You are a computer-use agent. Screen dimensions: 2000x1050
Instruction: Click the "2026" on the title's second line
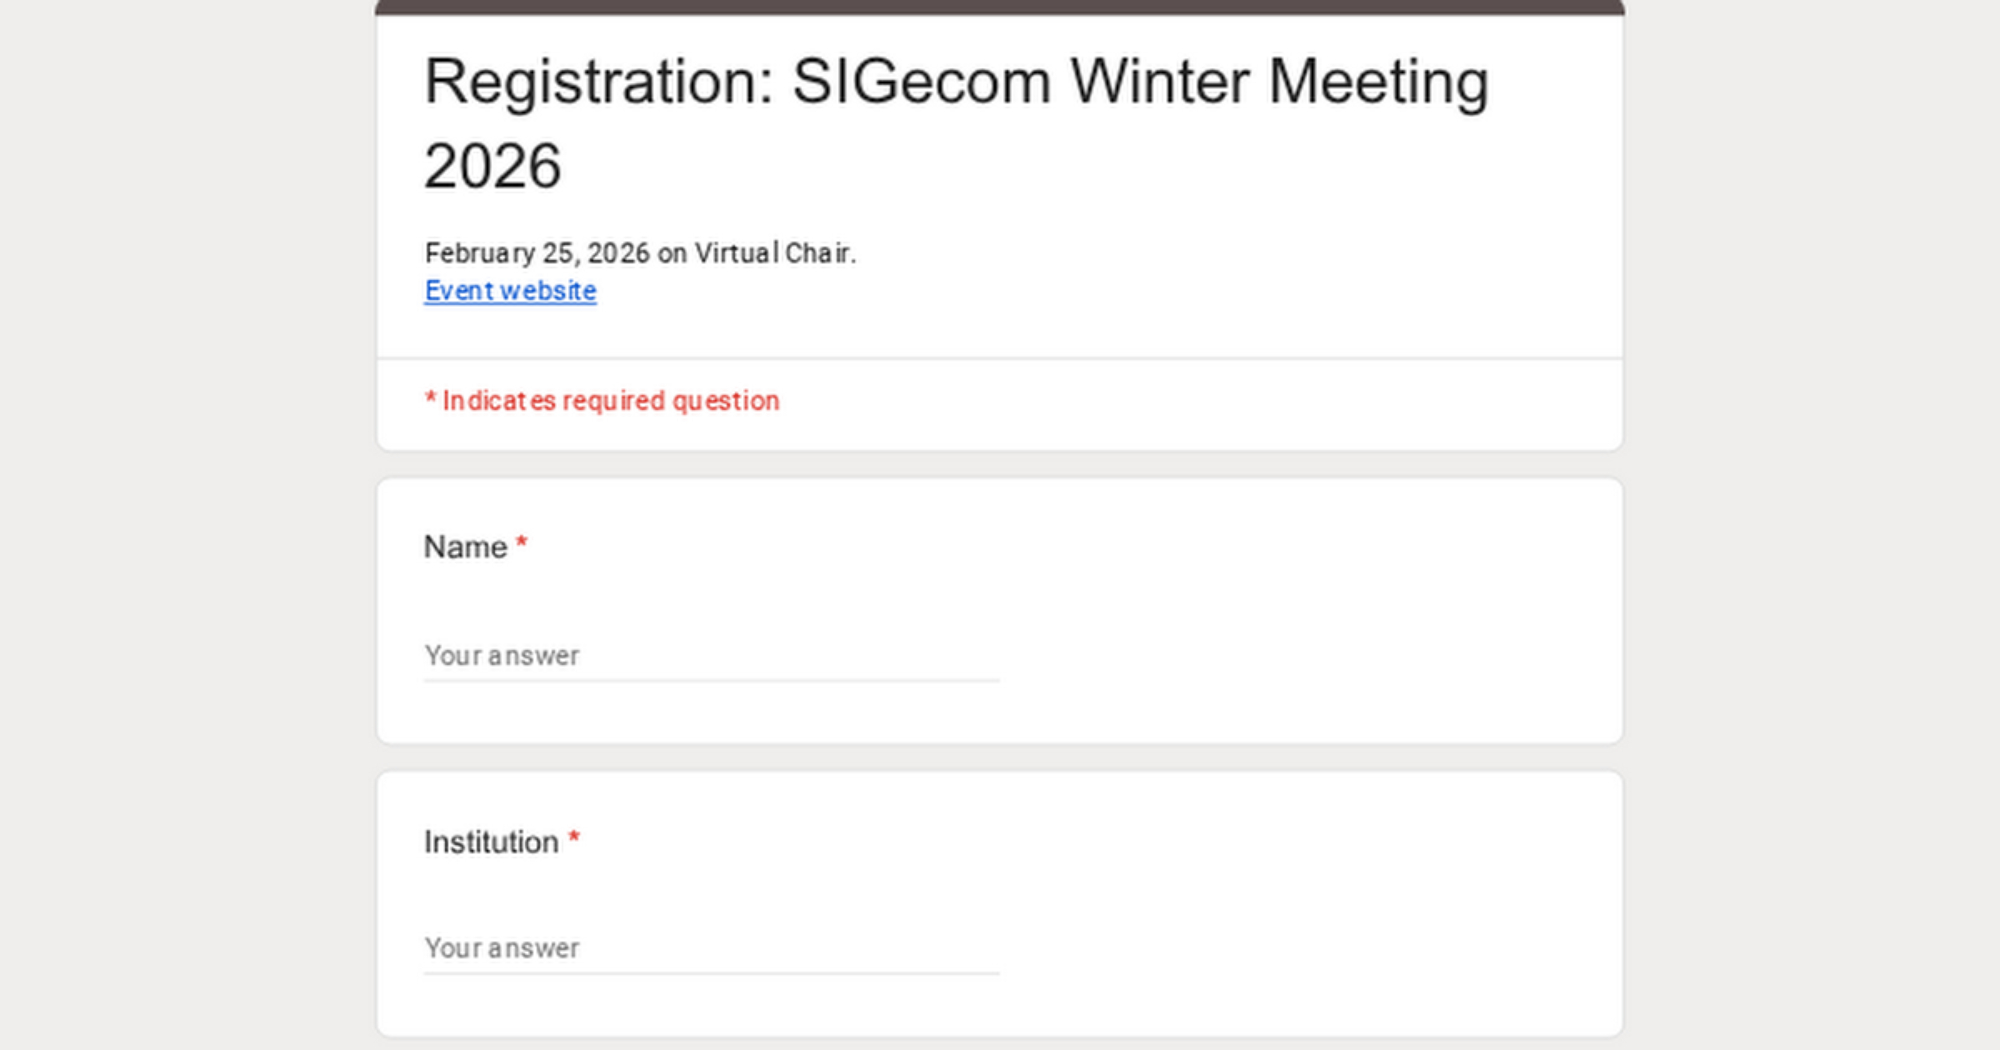pos(492,166)
